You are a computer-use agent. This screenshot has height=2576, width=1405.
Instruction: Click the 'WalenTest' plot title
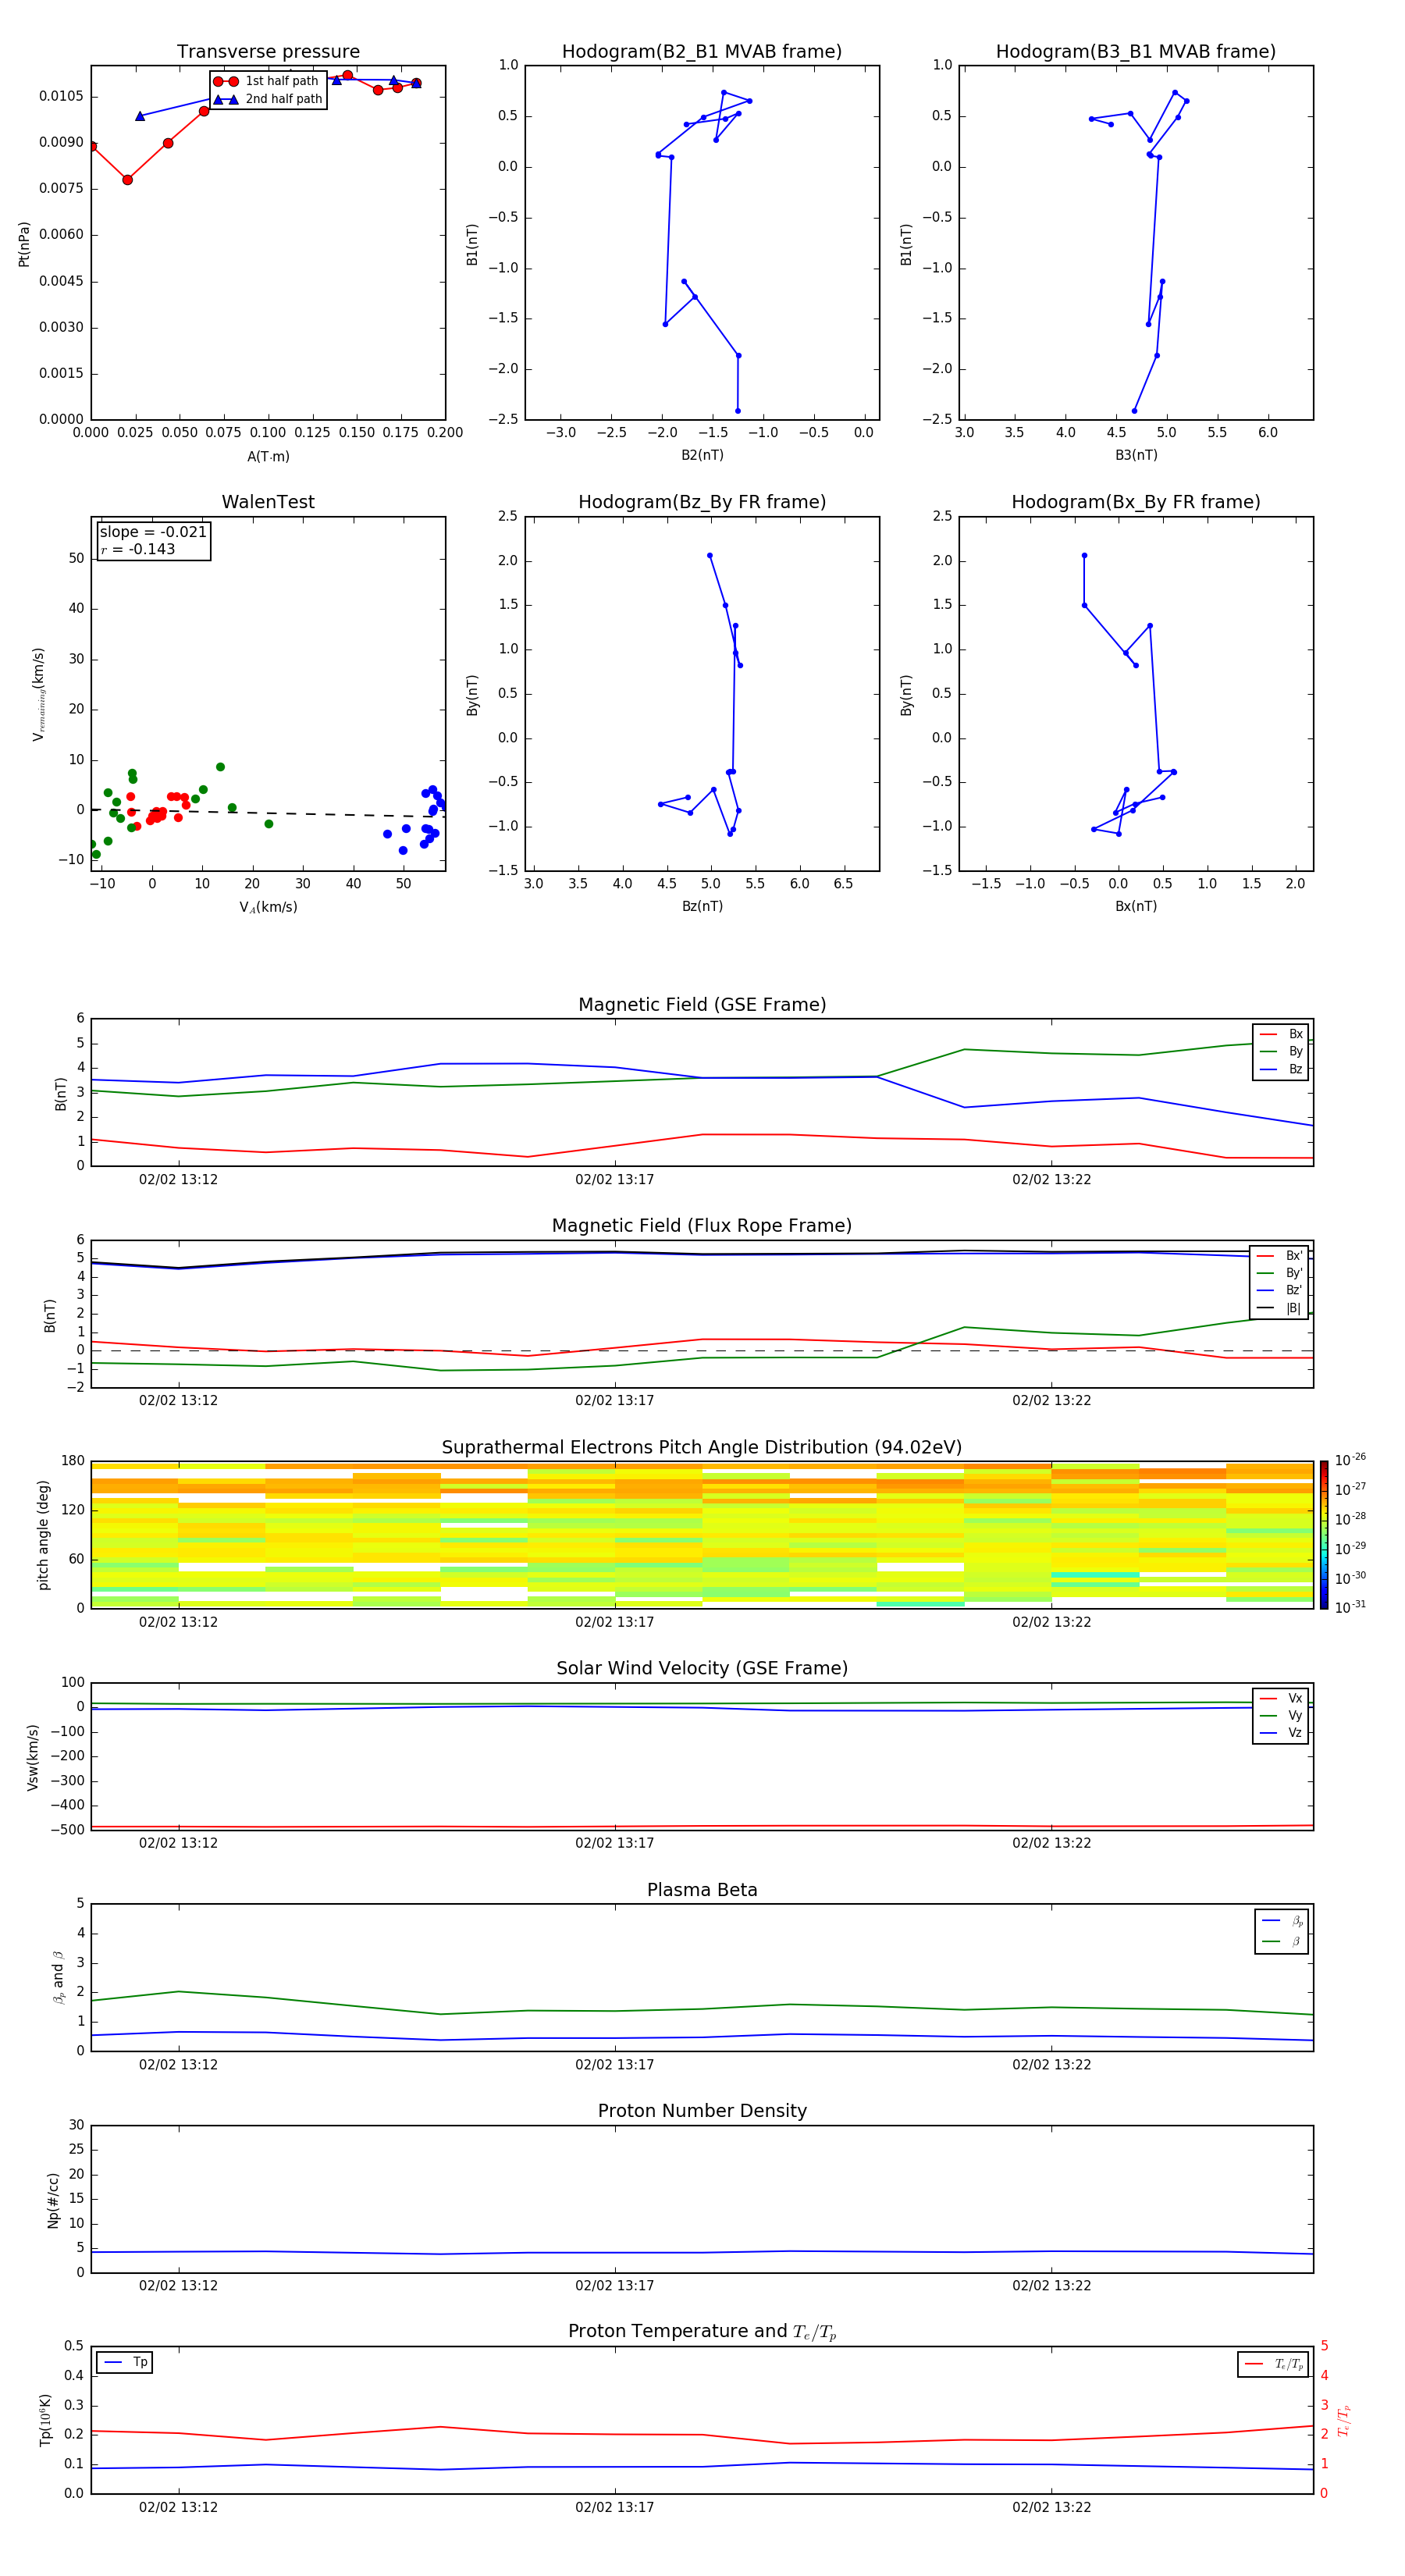pos(268,502)
